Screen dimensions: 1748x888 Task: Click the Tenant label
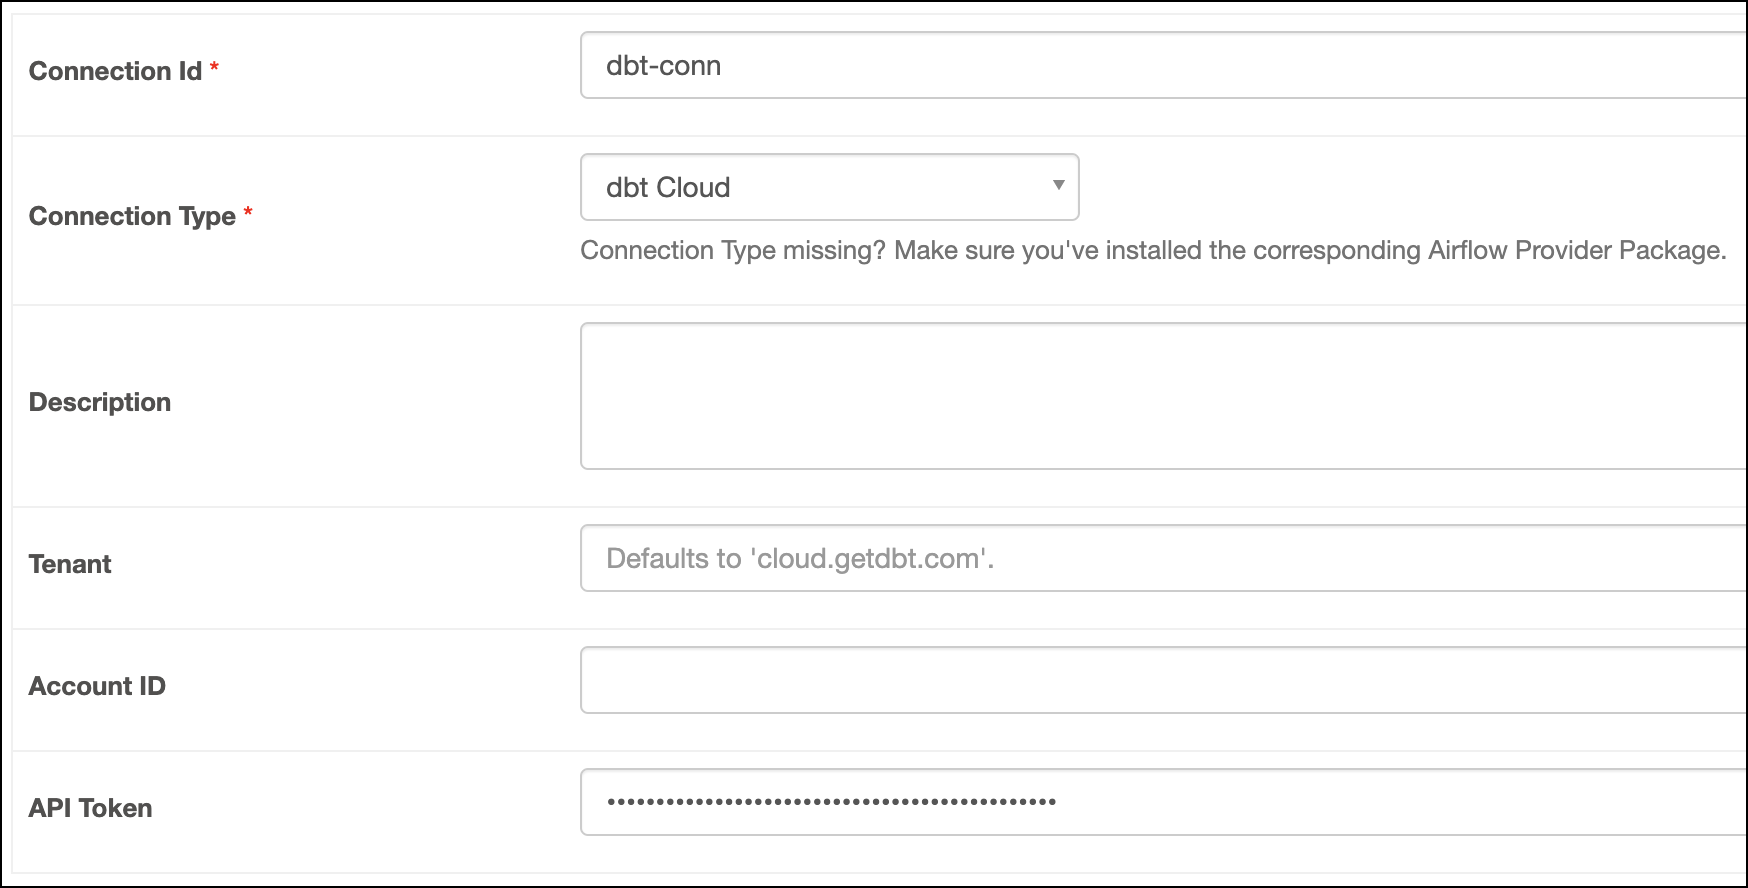(70, 563)
